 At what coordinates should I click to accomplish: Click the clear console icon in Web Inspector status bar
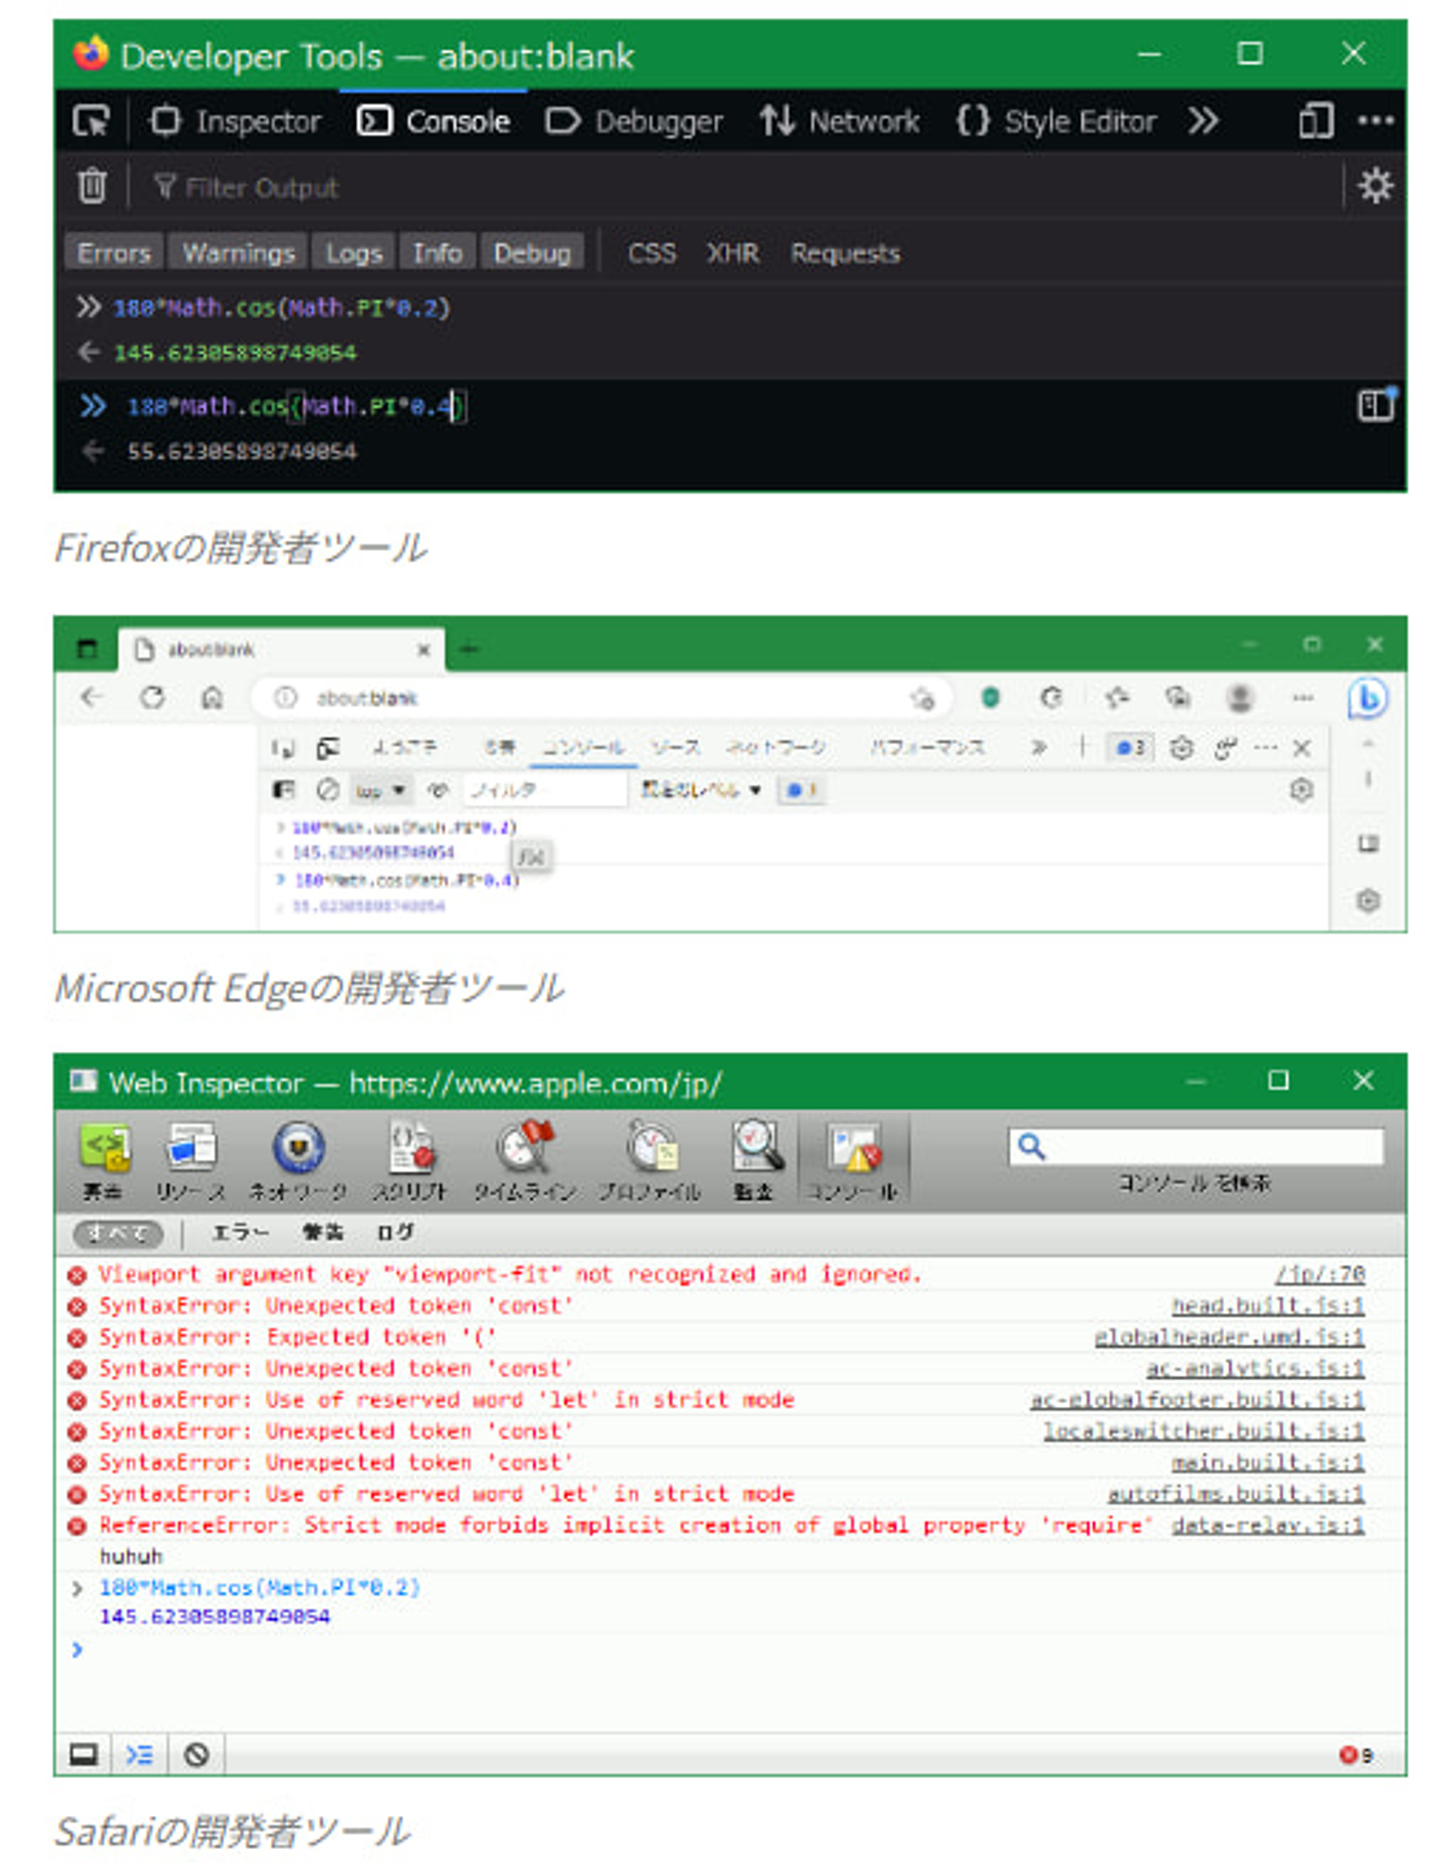[197, 1754]
